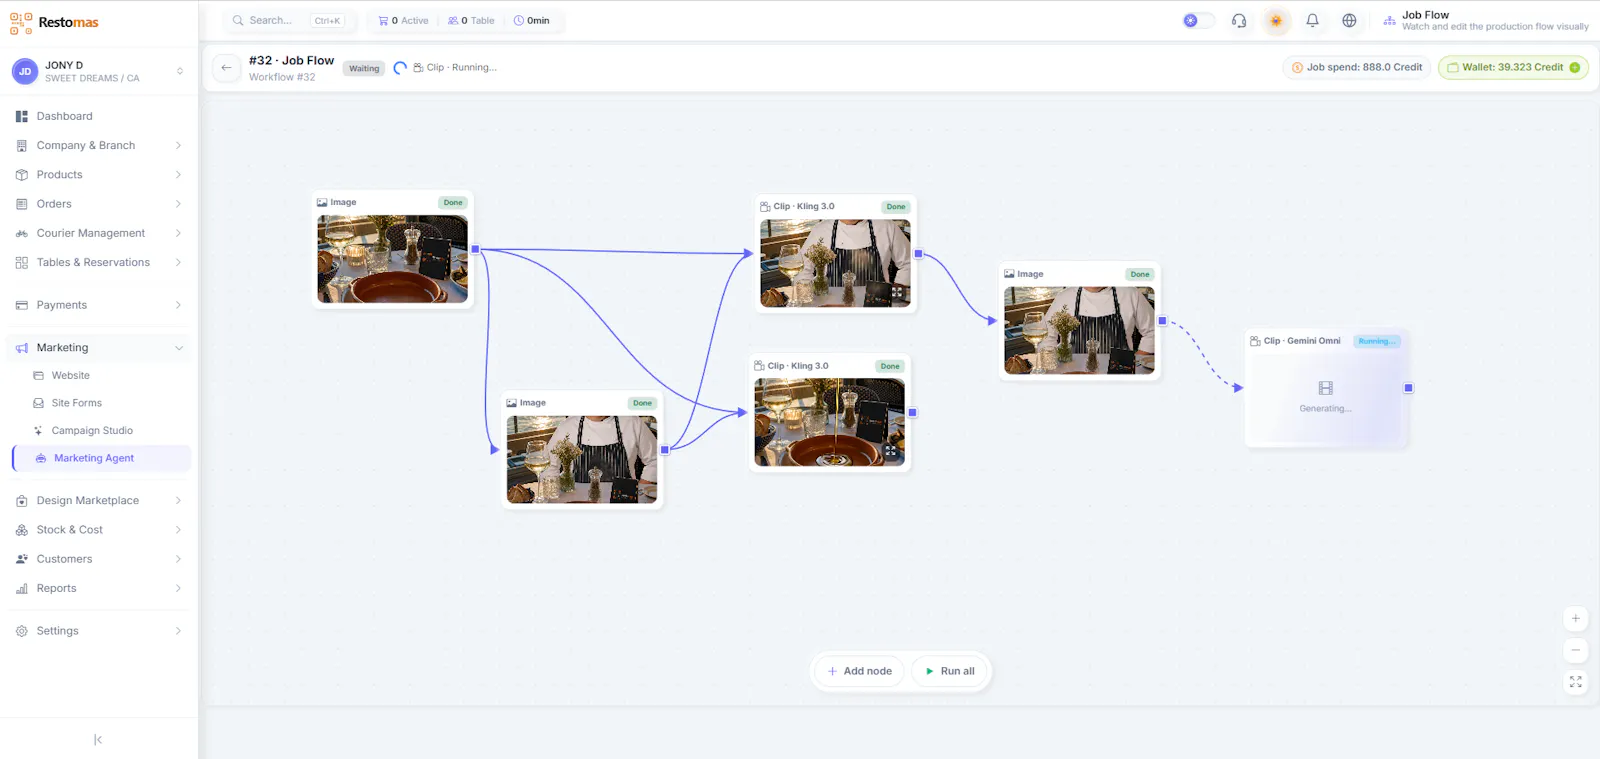Click output handle of the Gemini Omni node
Viewport: 1600px width, 759px height.
pos(1408,388)
